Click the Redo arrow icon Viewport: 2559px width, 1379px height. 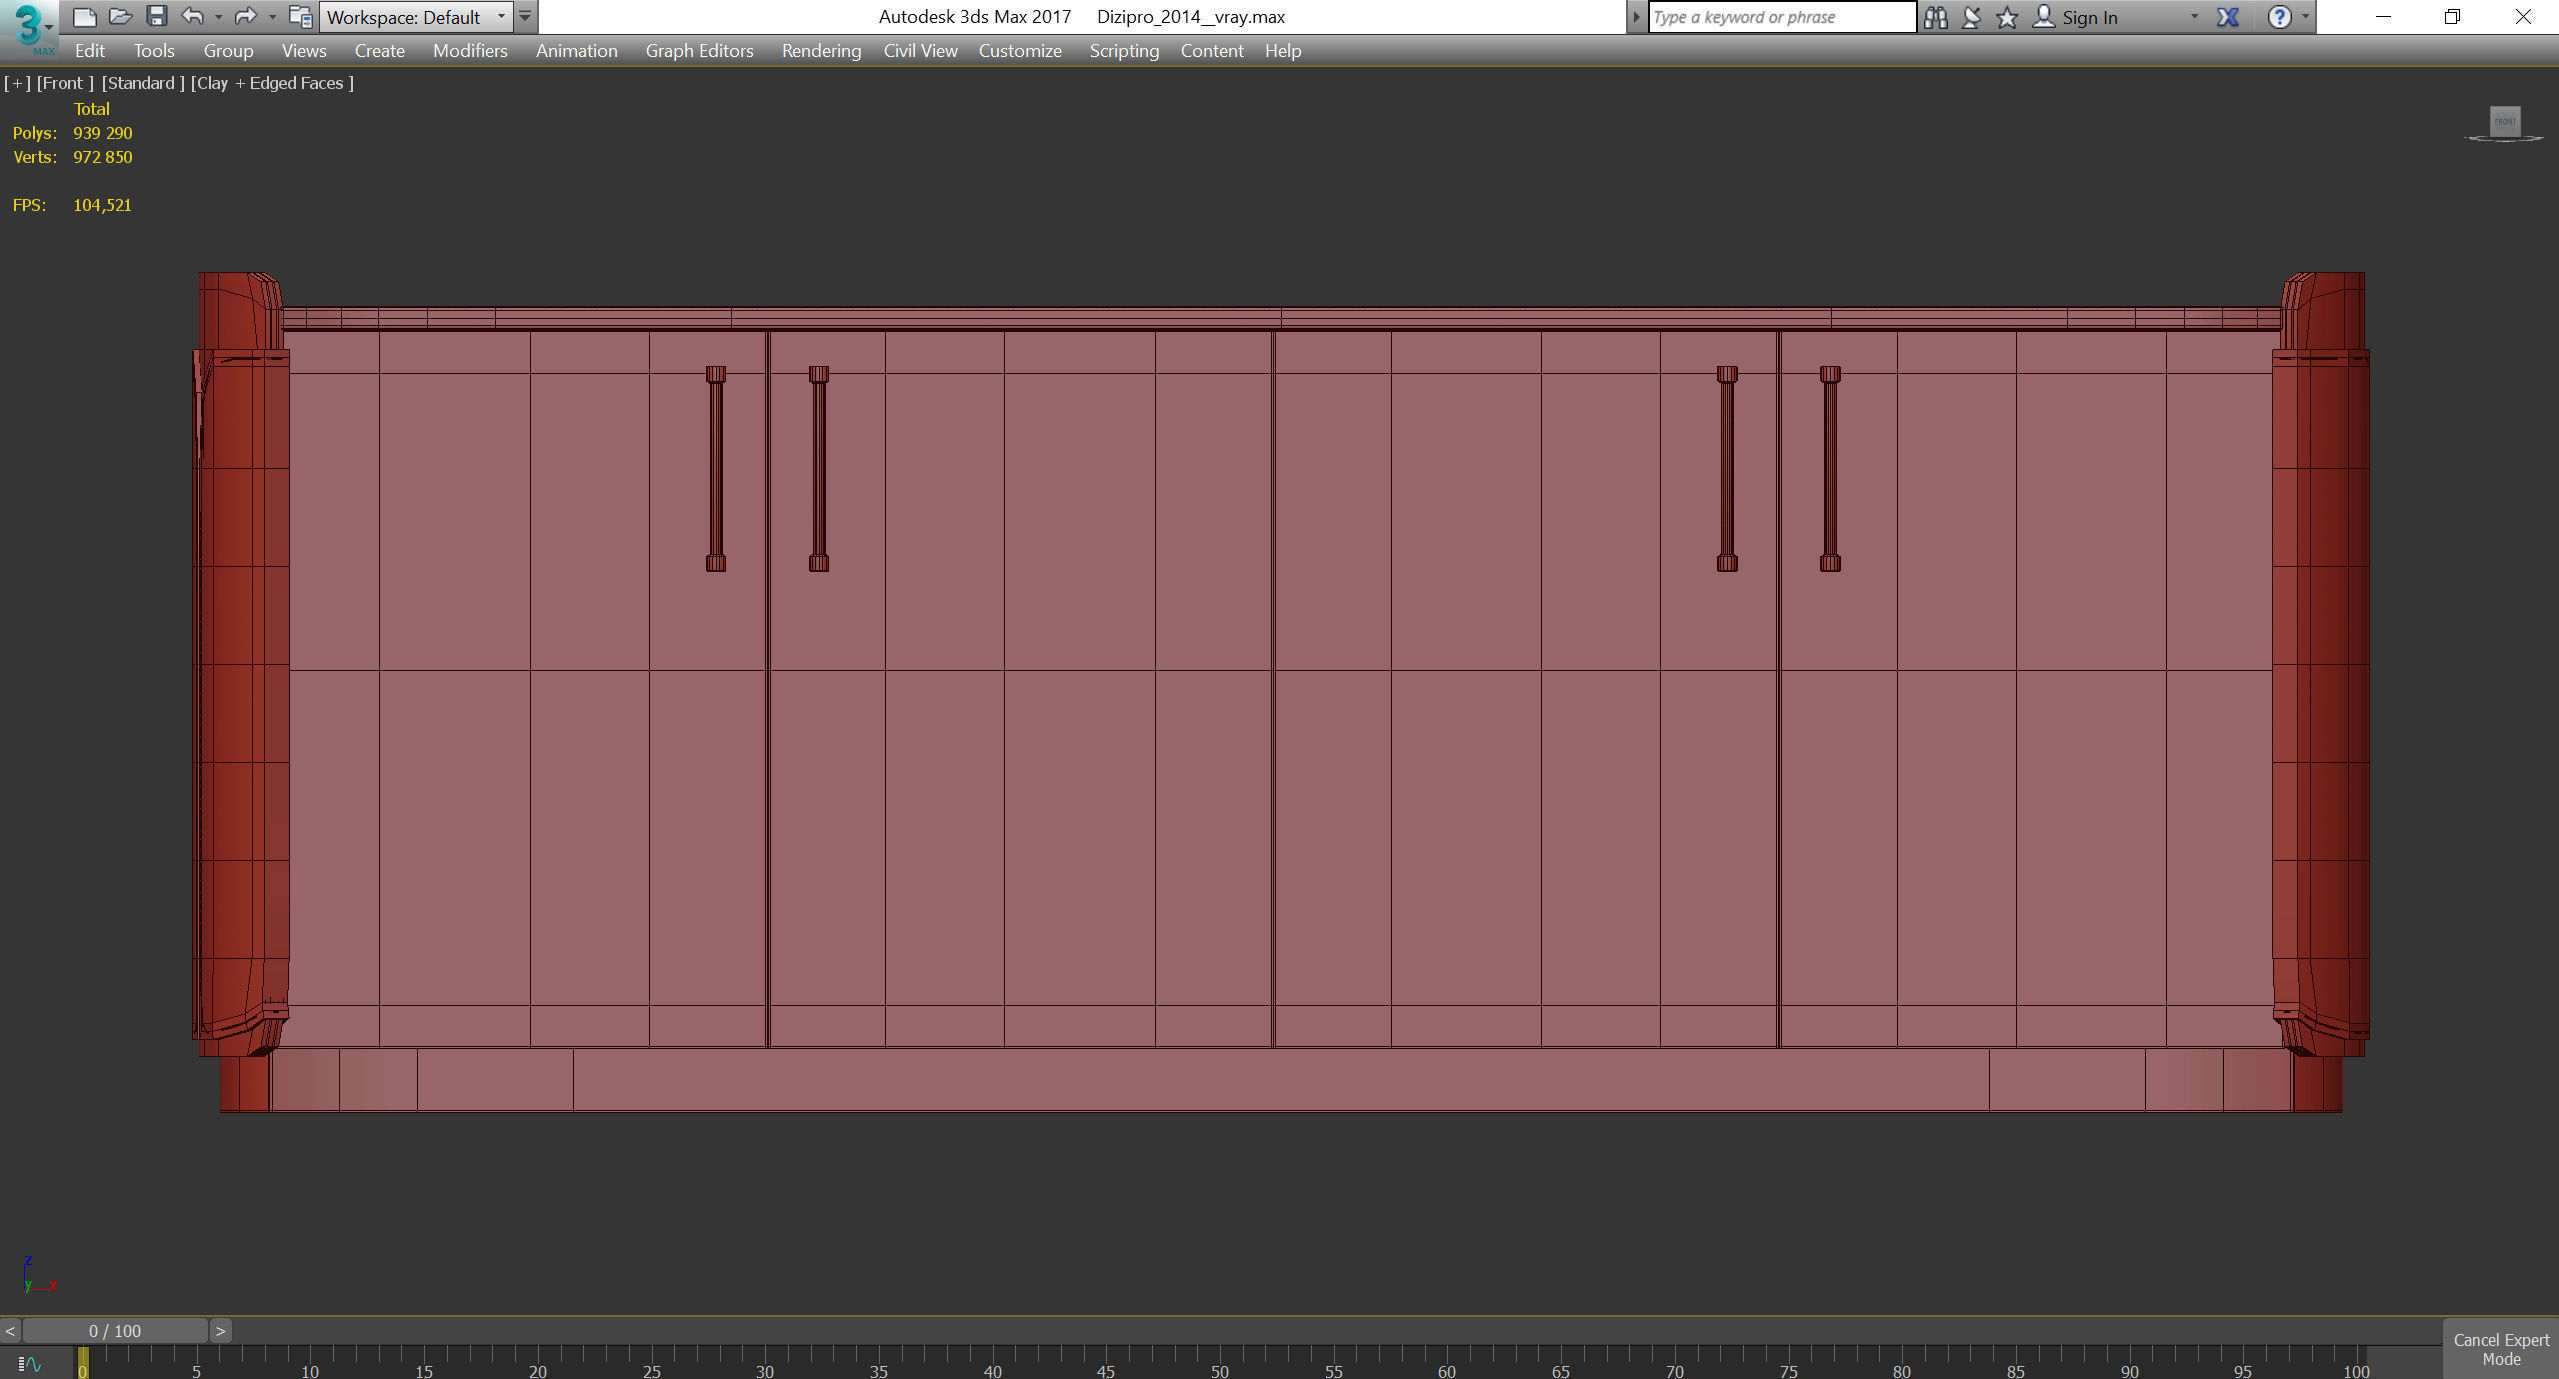(x=245, y=16)
